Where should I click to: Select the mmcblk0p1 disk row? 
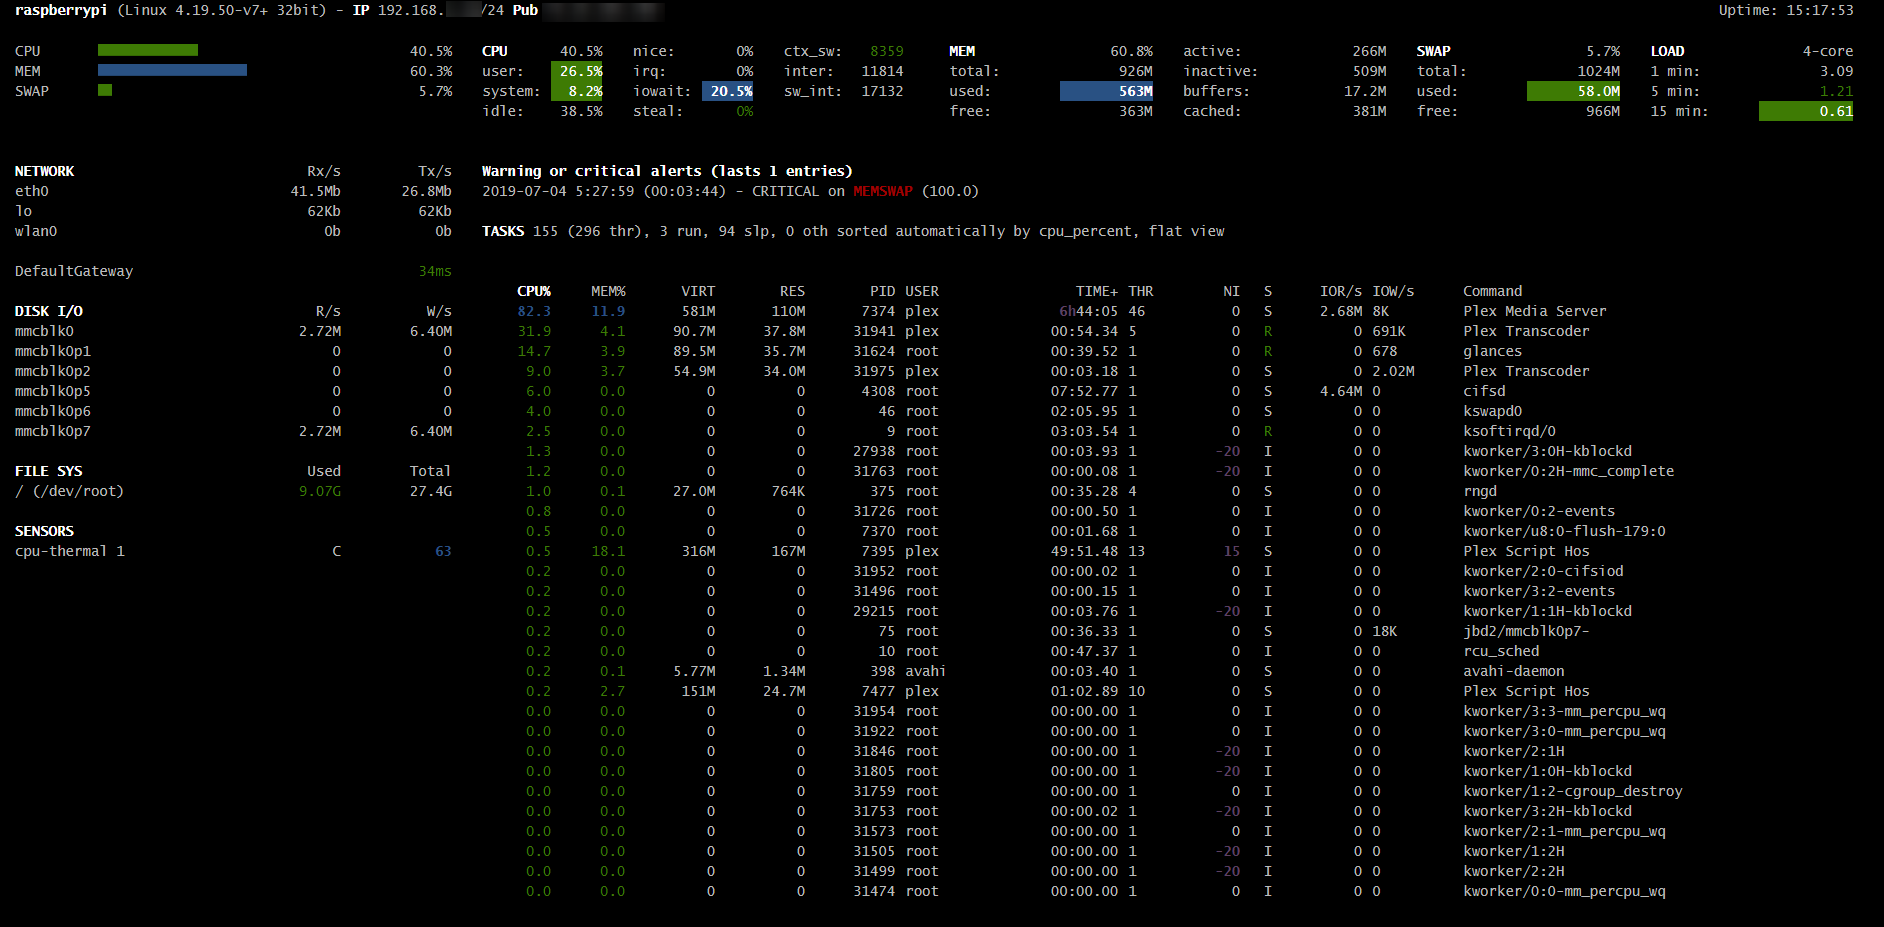[233, 351]
